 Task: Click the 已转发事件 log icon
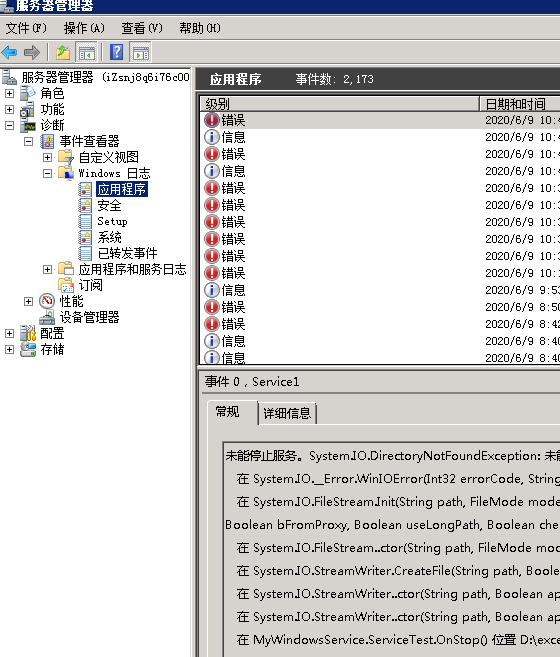(x=85, y=253)
